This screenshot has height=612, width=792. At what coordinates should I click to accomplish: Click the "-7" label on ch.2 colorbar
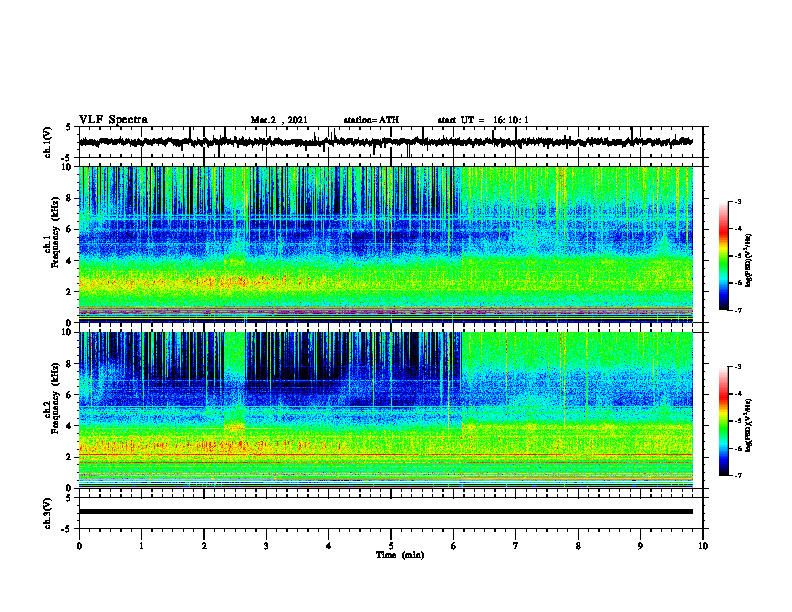click(738, 475)
